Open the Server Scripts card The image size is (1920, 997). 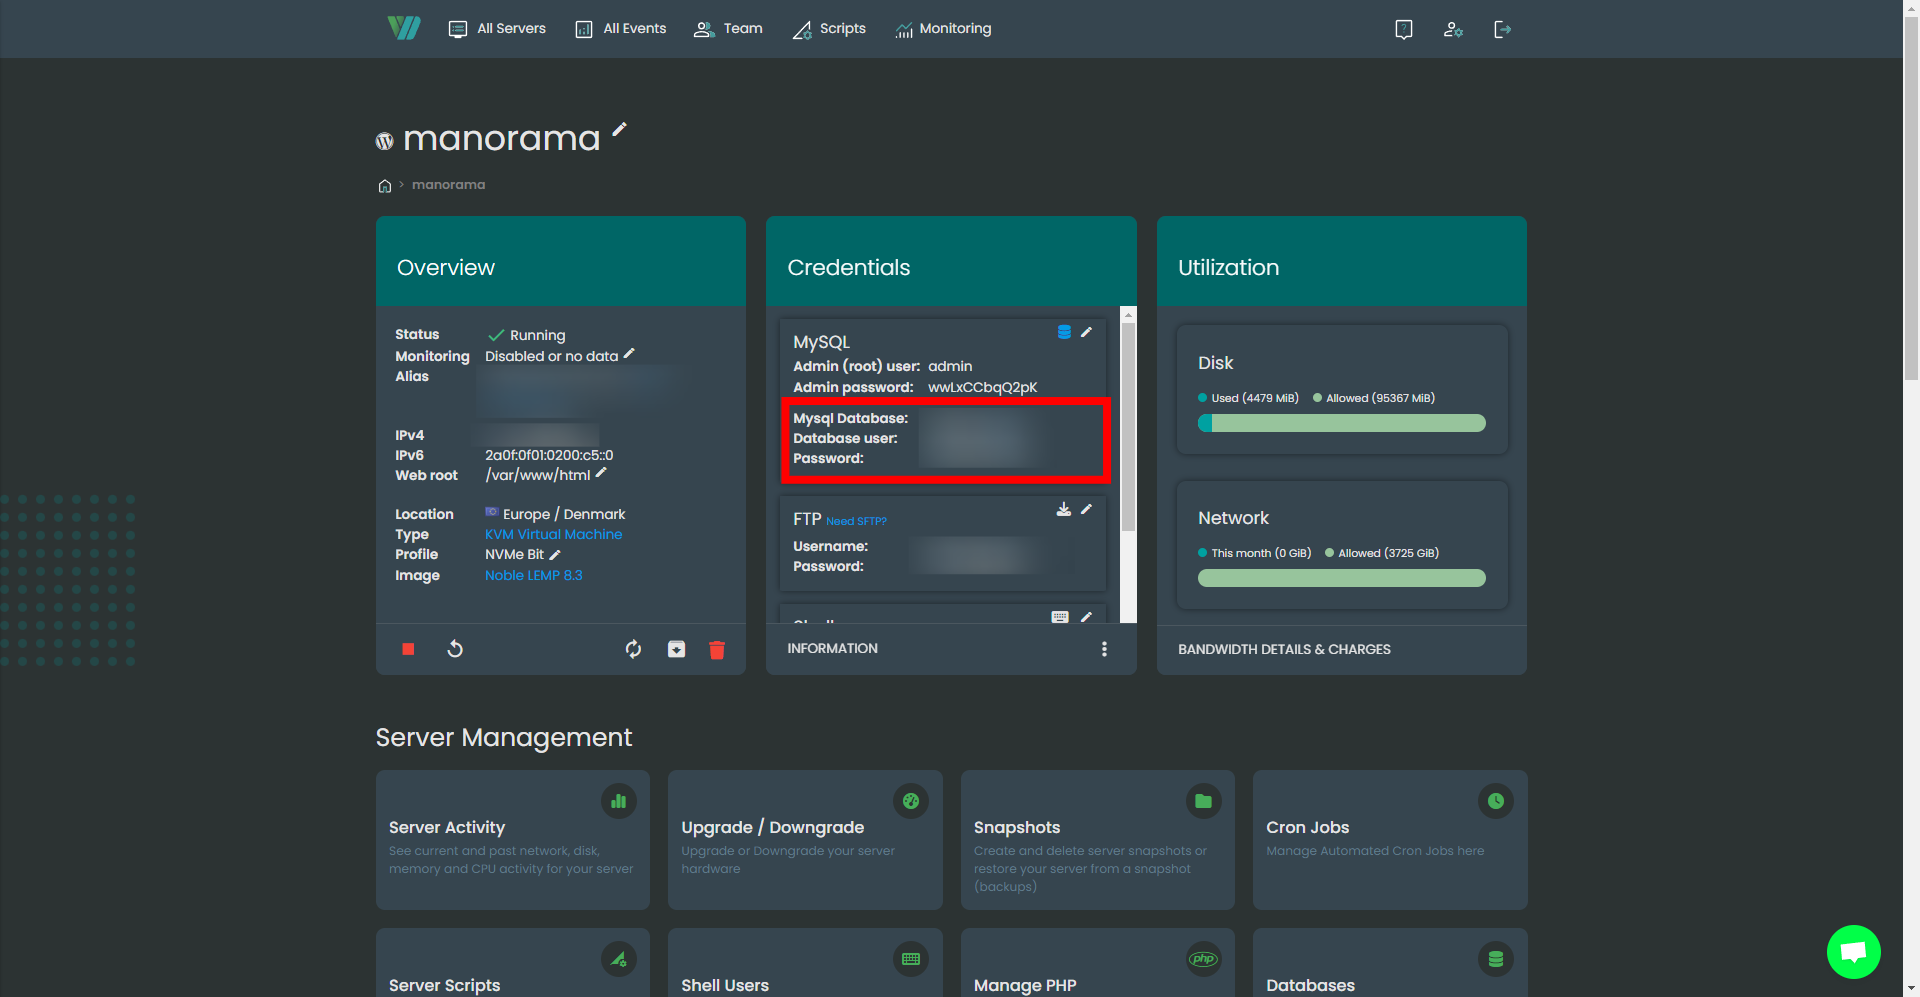click(x=513, y=963)
